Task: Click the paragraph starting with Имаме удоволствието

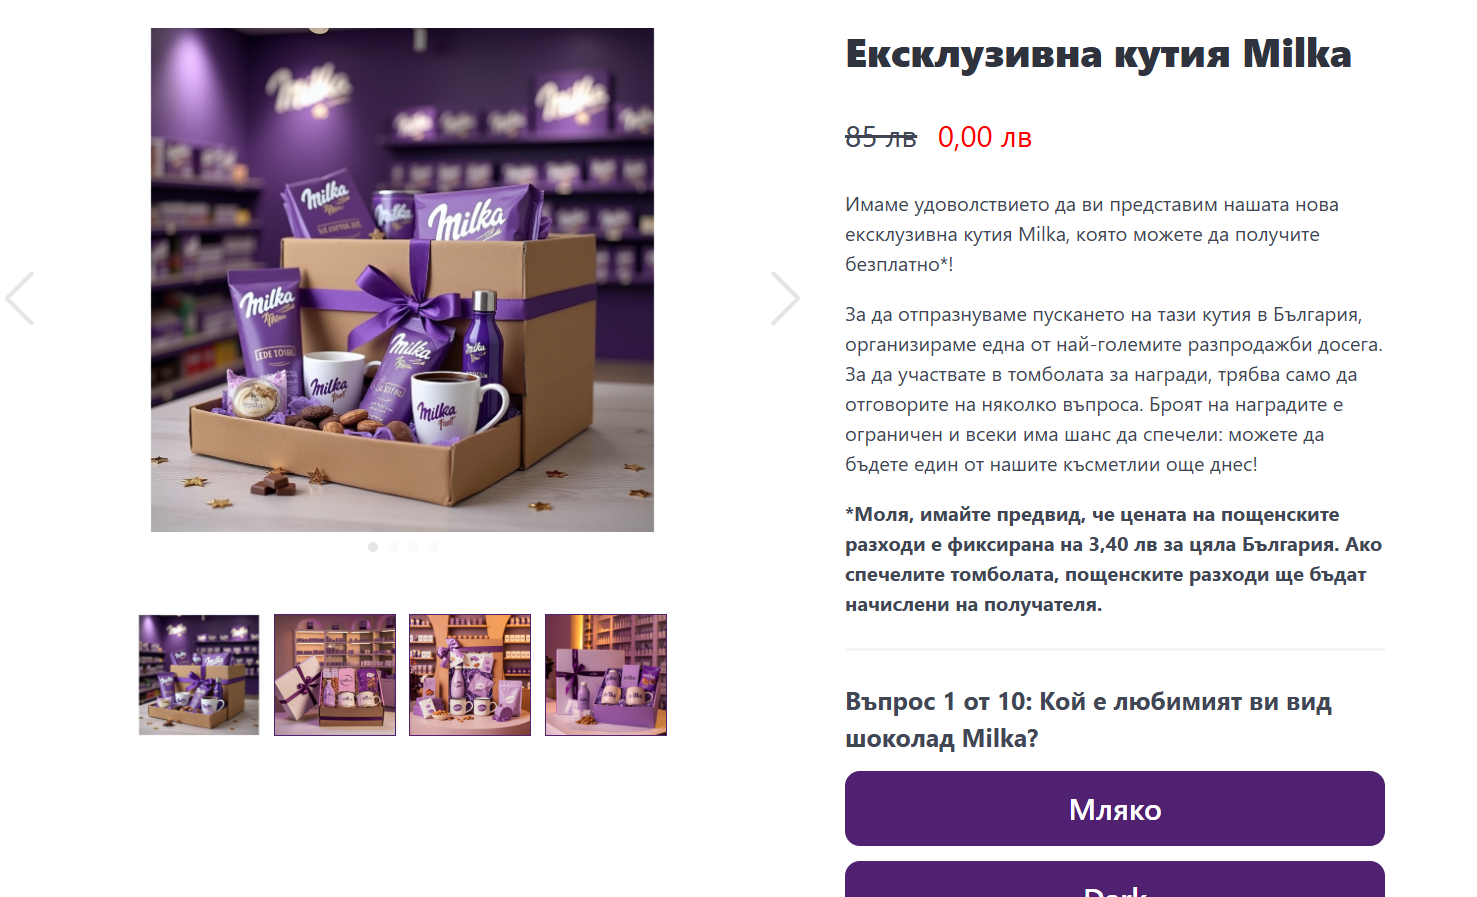Action: (1092, 235)
